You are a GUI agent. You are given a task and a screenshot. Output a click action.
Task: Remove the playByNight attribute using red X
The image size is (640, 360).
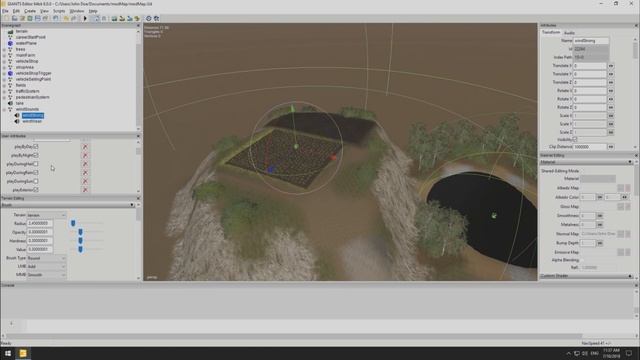click(85, 155)
